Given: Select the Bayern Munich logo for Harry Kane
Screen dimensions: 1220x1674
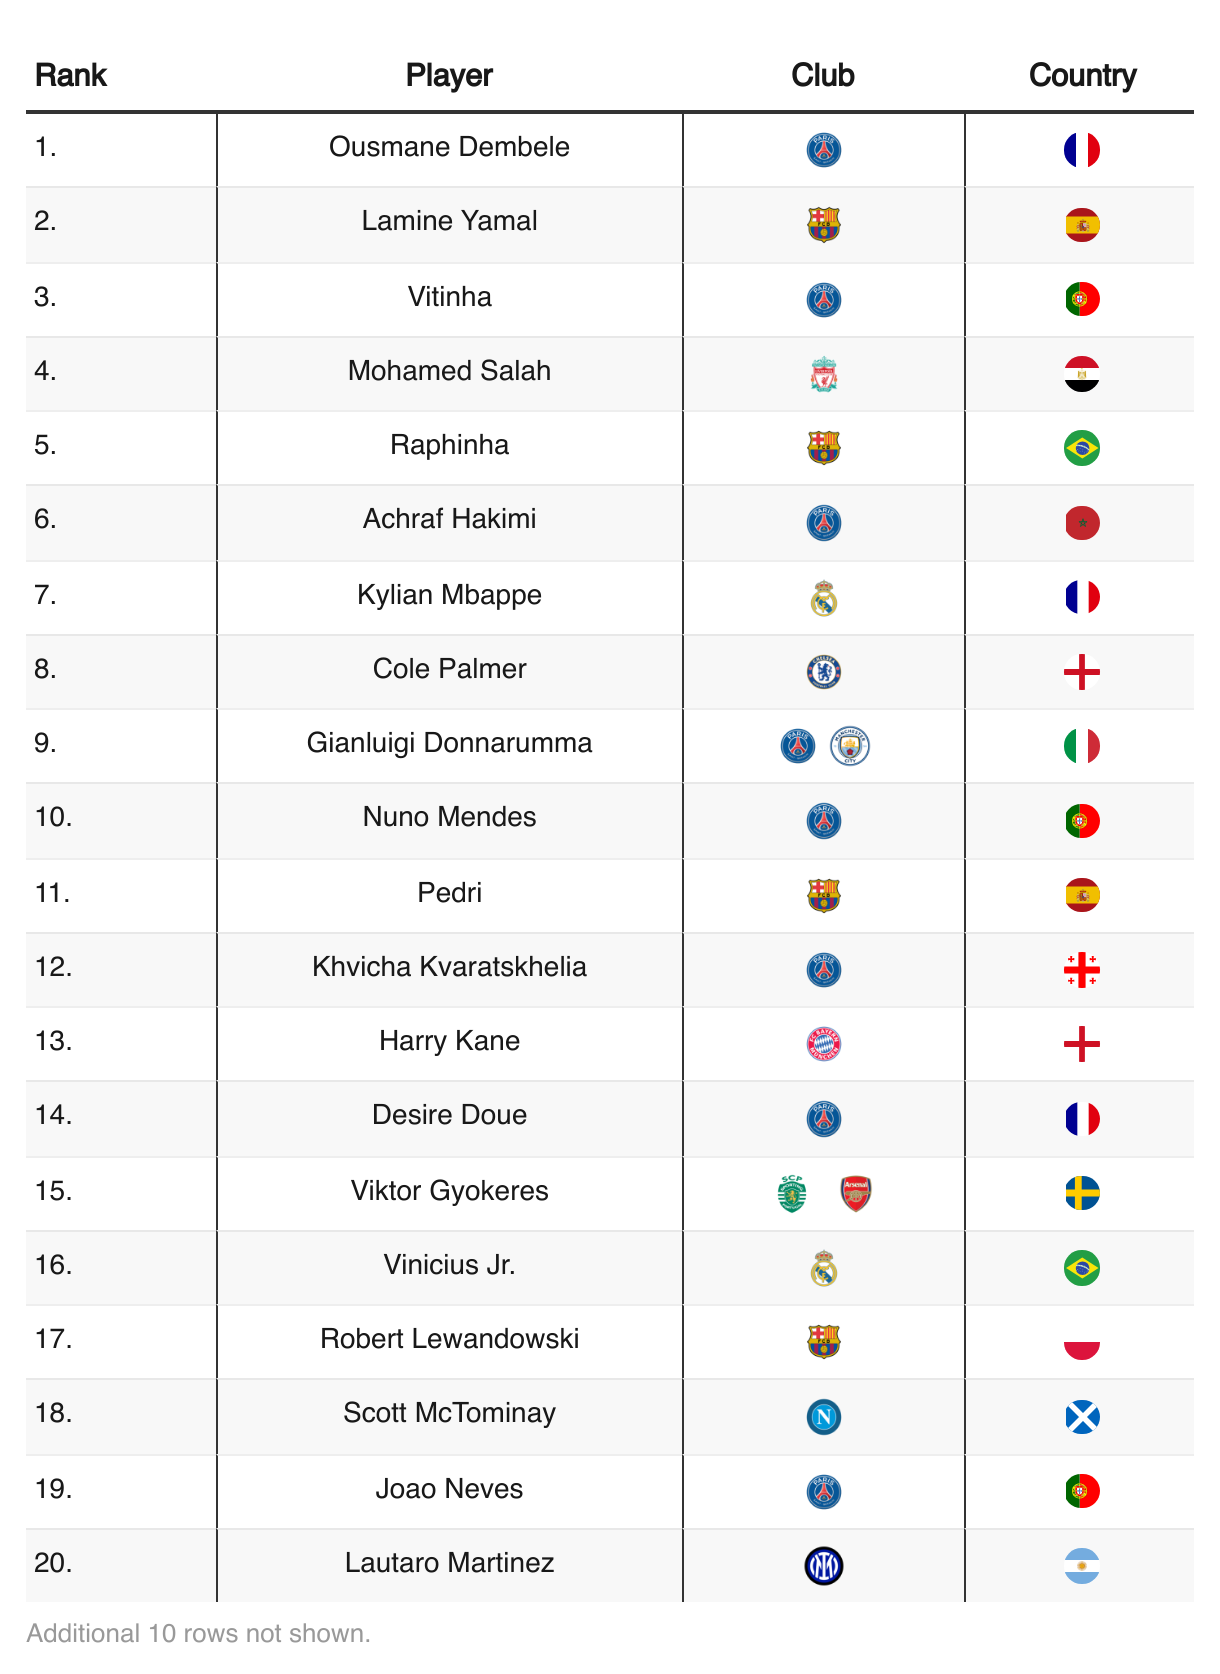Looking at the screenshot, I should 823,1044.
